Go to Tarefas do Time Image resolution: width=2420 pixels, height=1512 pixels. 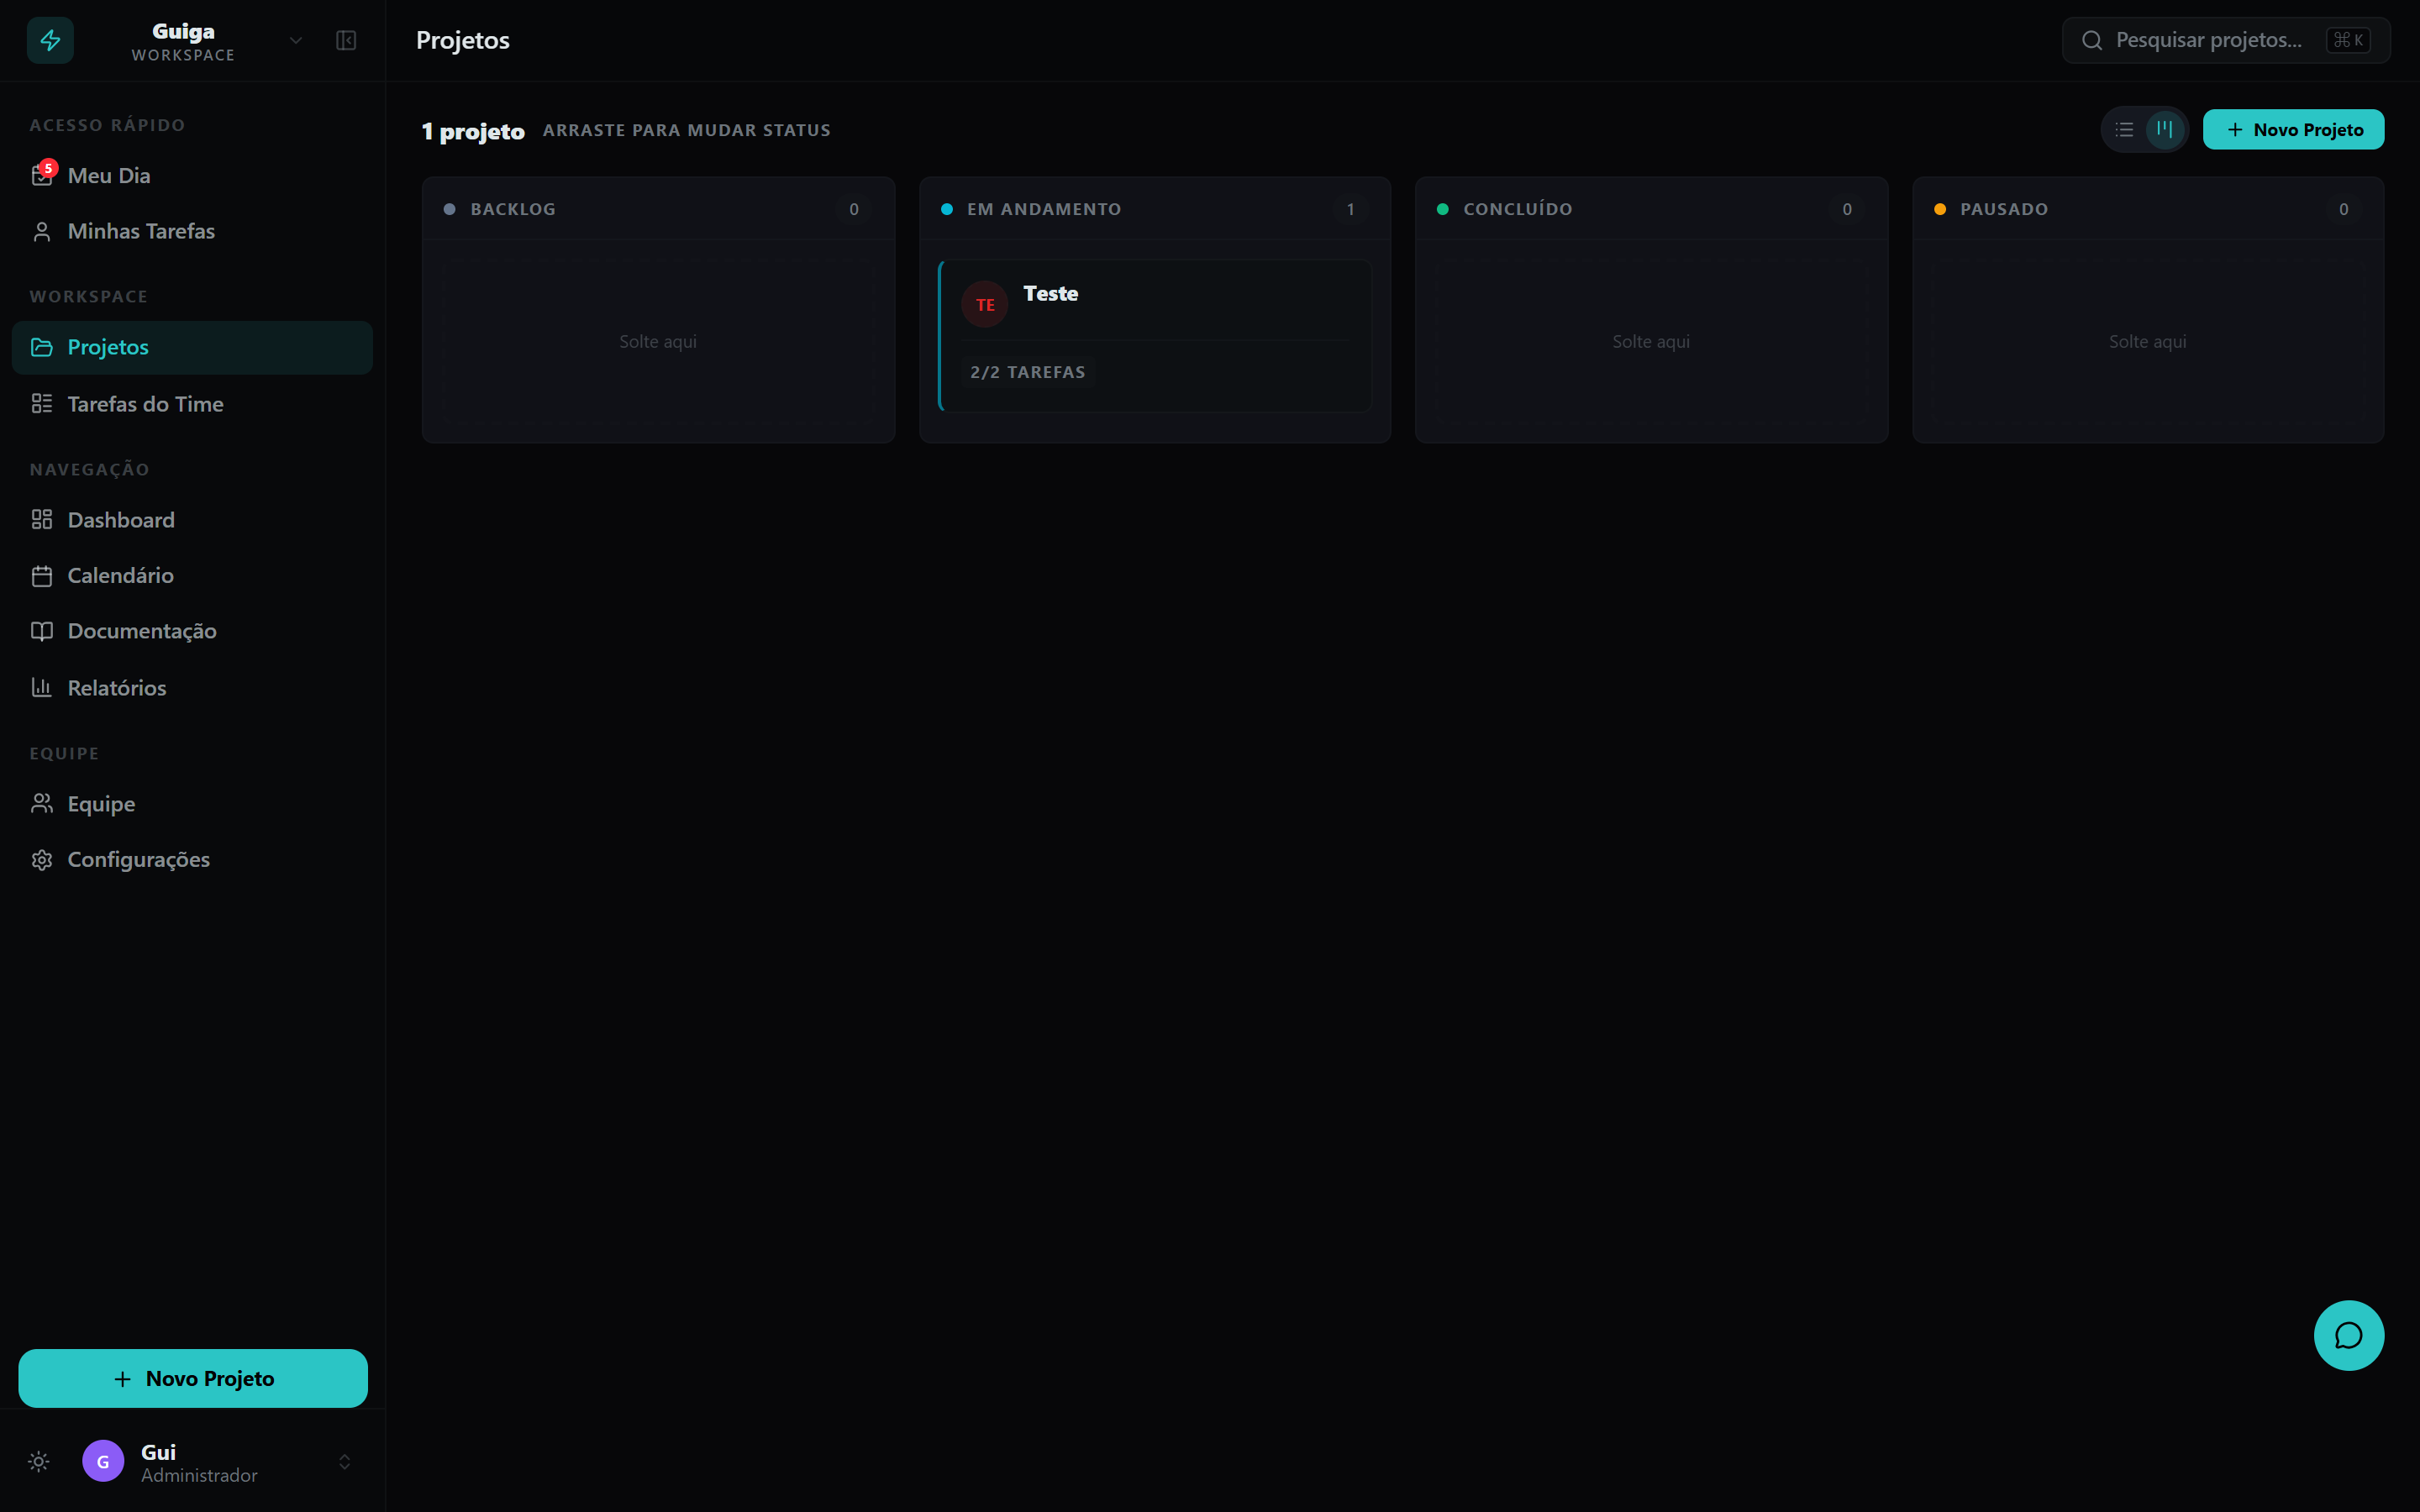click(145, 404)
